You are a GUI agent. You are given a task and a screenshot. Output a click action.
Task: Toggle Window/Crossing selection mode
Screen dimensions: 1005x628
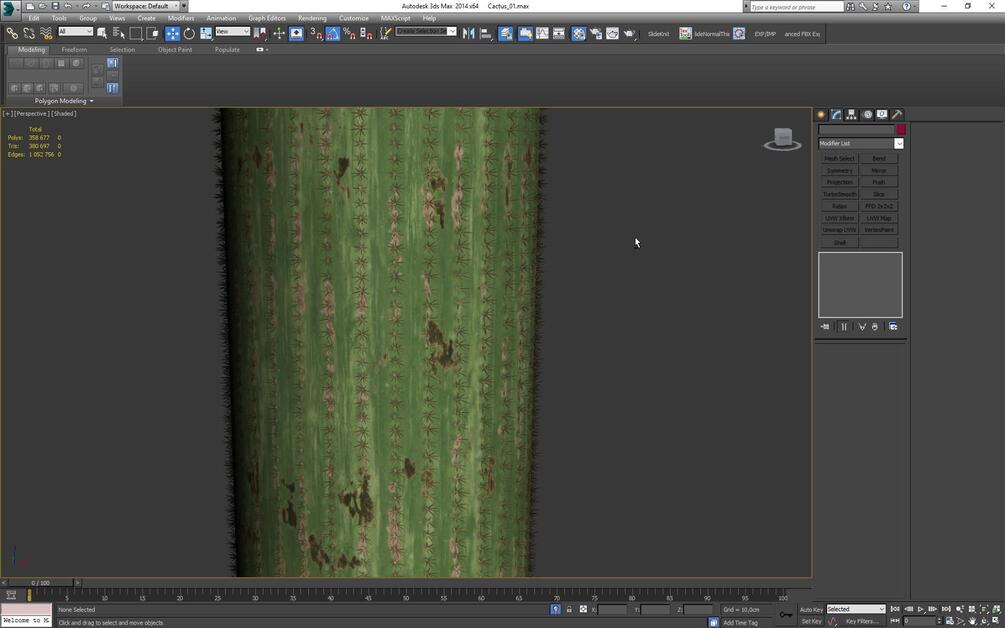click(x=153, y=33)
